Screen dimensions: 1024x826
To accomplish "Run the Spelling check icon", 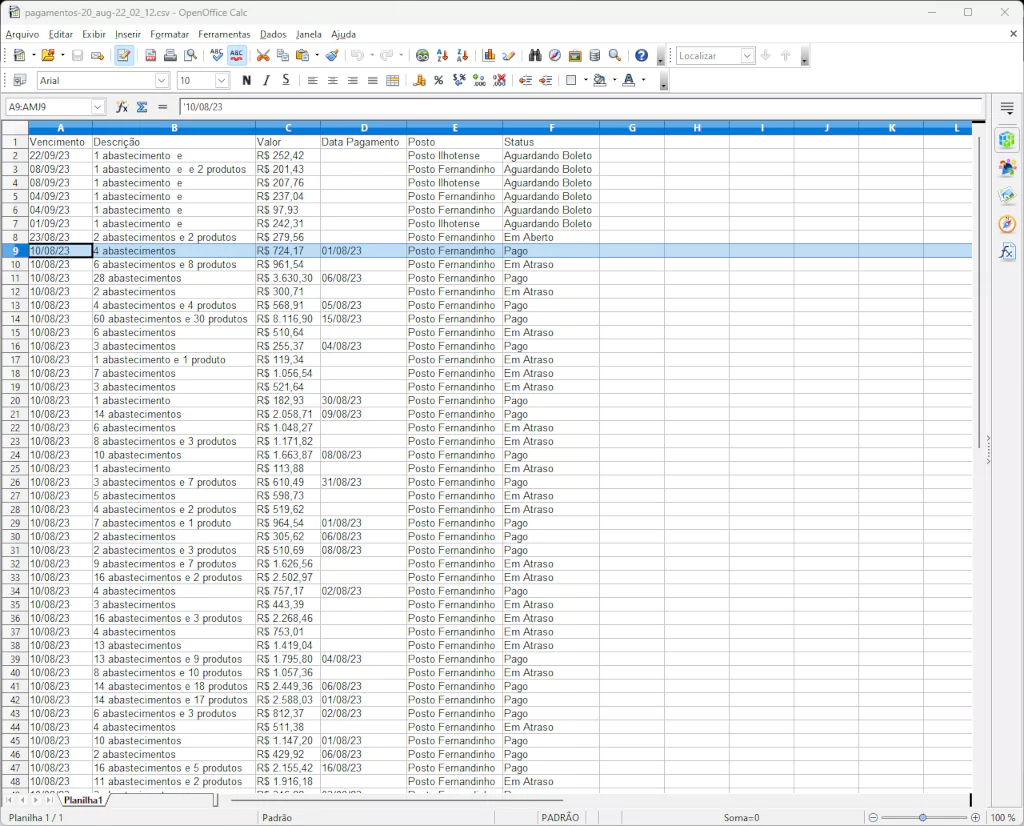I will 217,56.
